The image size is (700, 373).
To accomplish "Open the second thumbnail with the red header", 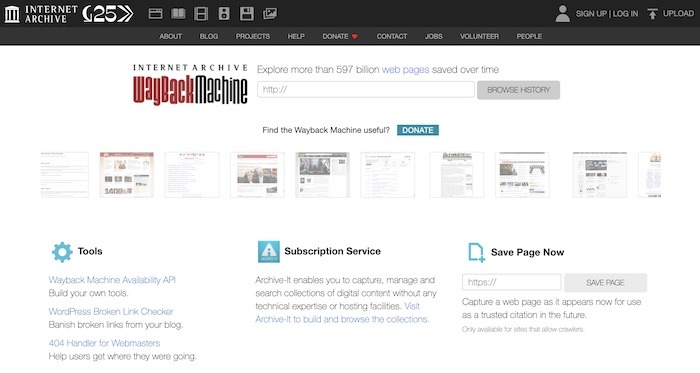I will point(127,175).
